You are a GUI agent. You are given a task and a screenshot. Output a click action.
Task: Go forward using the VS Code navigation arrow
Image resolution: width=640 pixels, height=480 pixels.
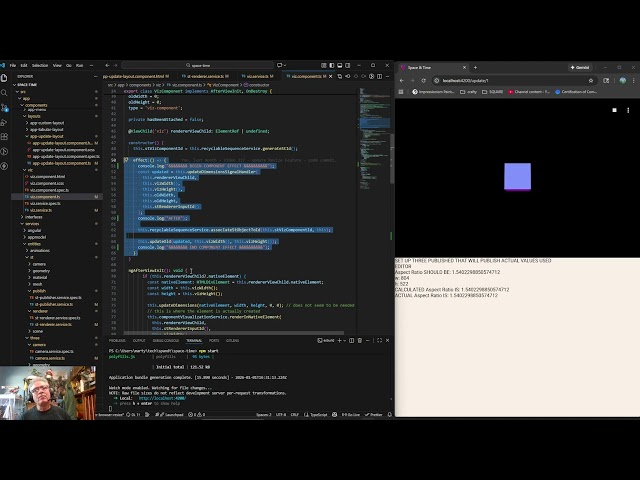pos(116,65)
